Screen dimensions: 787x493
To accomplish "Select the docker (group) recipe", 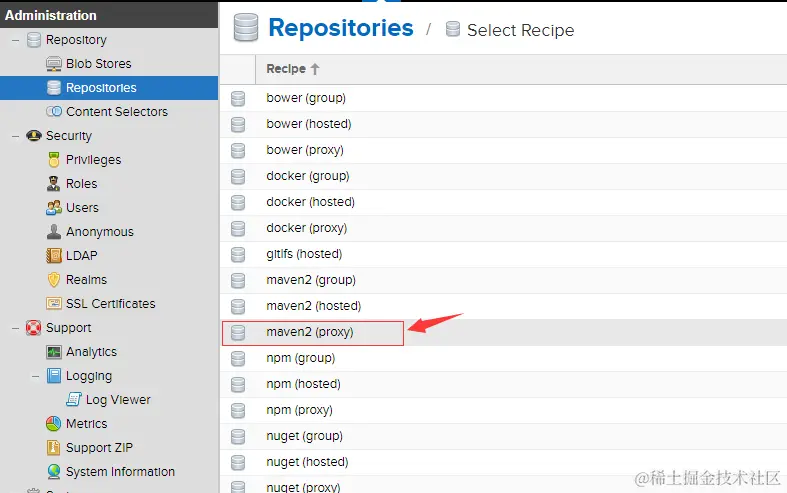I will 503,176.
